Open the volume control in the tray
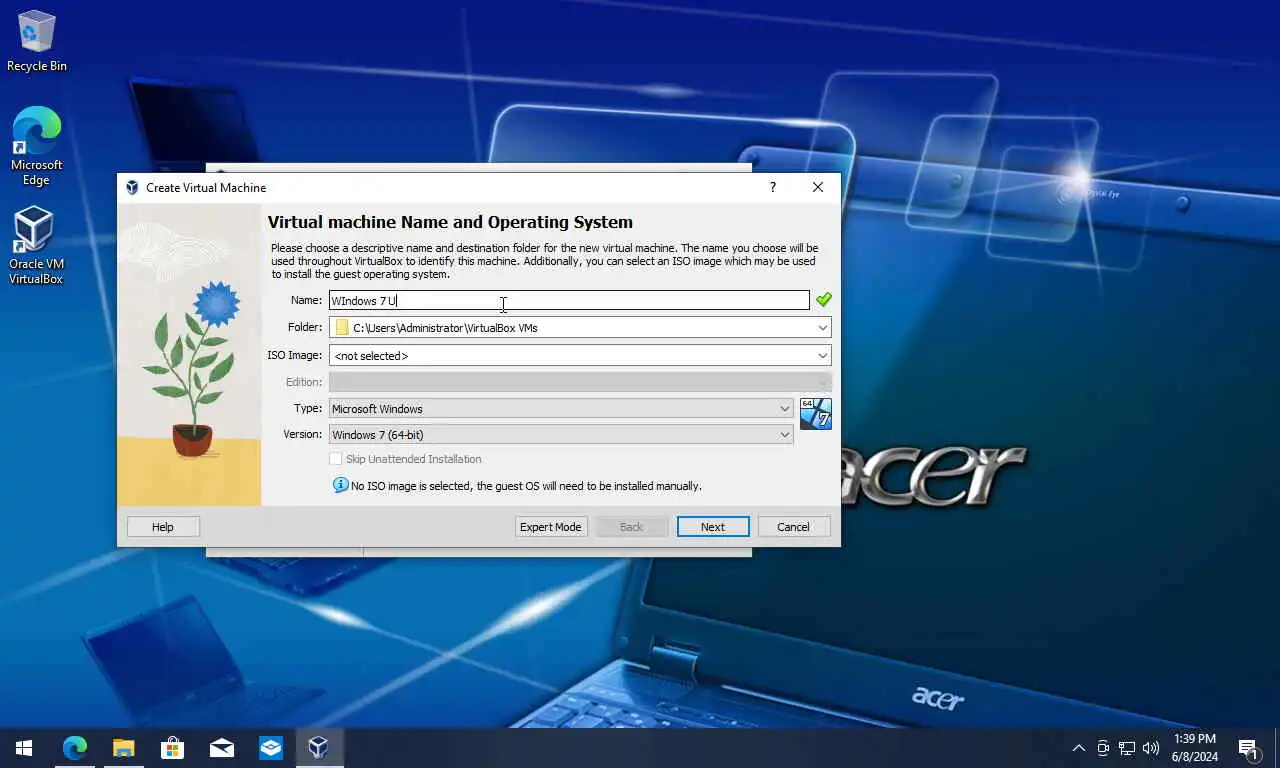Screen dimensions: 1280x768 coord(1151,748)
